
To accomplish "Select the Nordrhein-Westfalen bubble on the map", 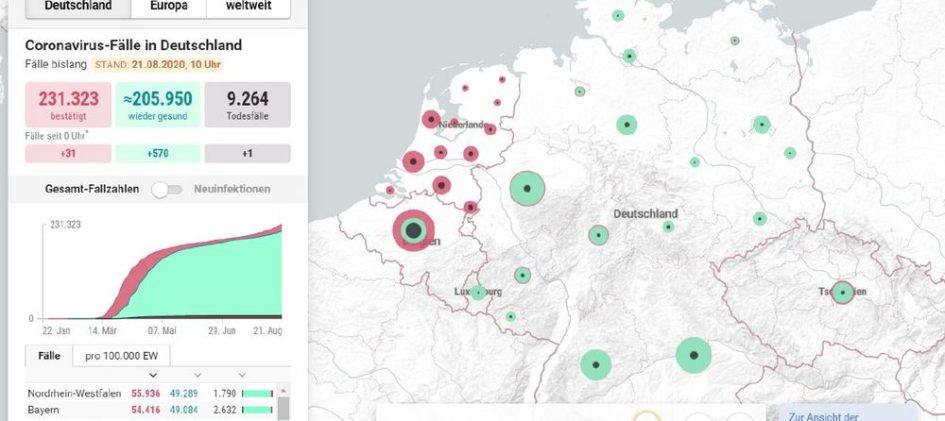I will coord(526,188).
